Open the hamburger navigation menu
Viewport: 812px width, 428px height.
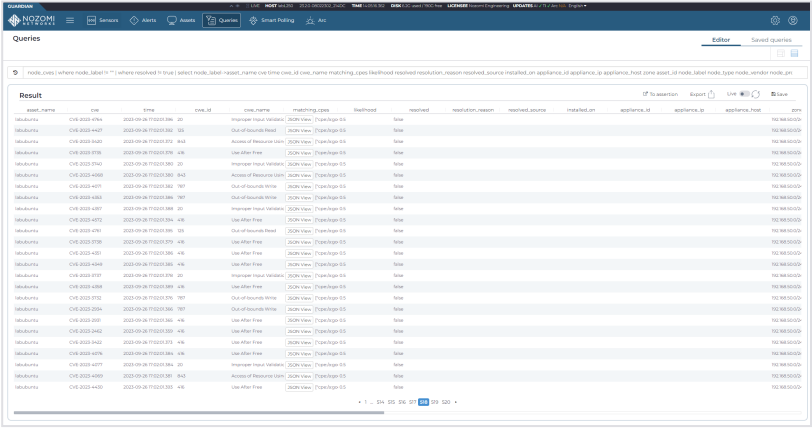coord(70,20)
